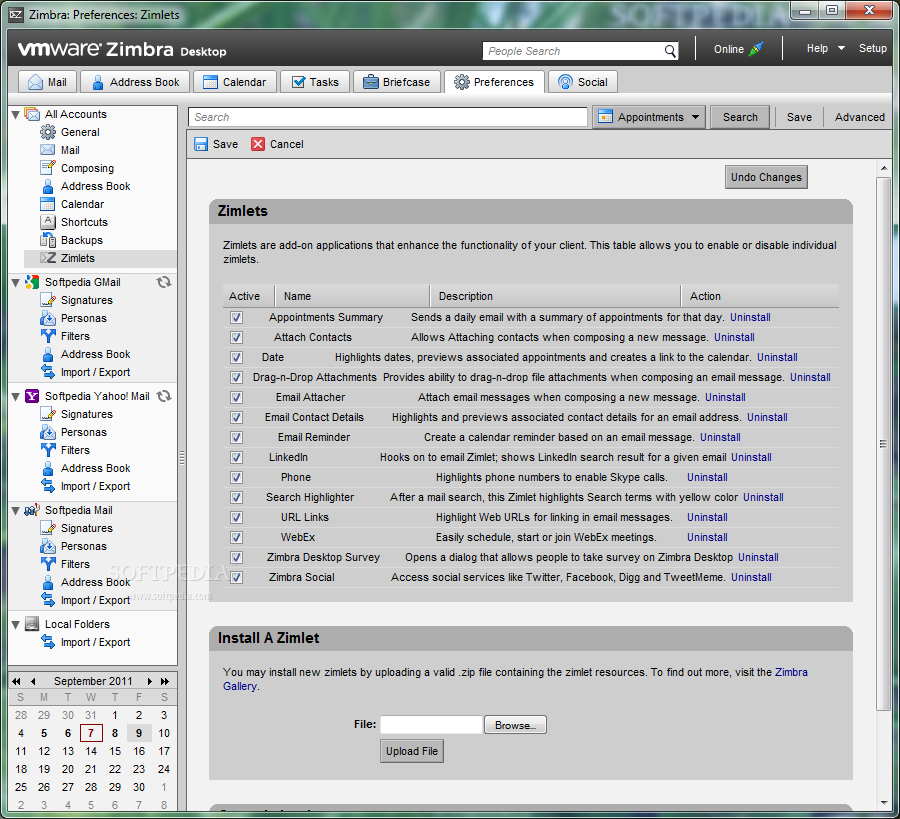Collapse the Softpedia Mail tree
Viewport: 900px width, 819px height.
[x=16, y=510]
